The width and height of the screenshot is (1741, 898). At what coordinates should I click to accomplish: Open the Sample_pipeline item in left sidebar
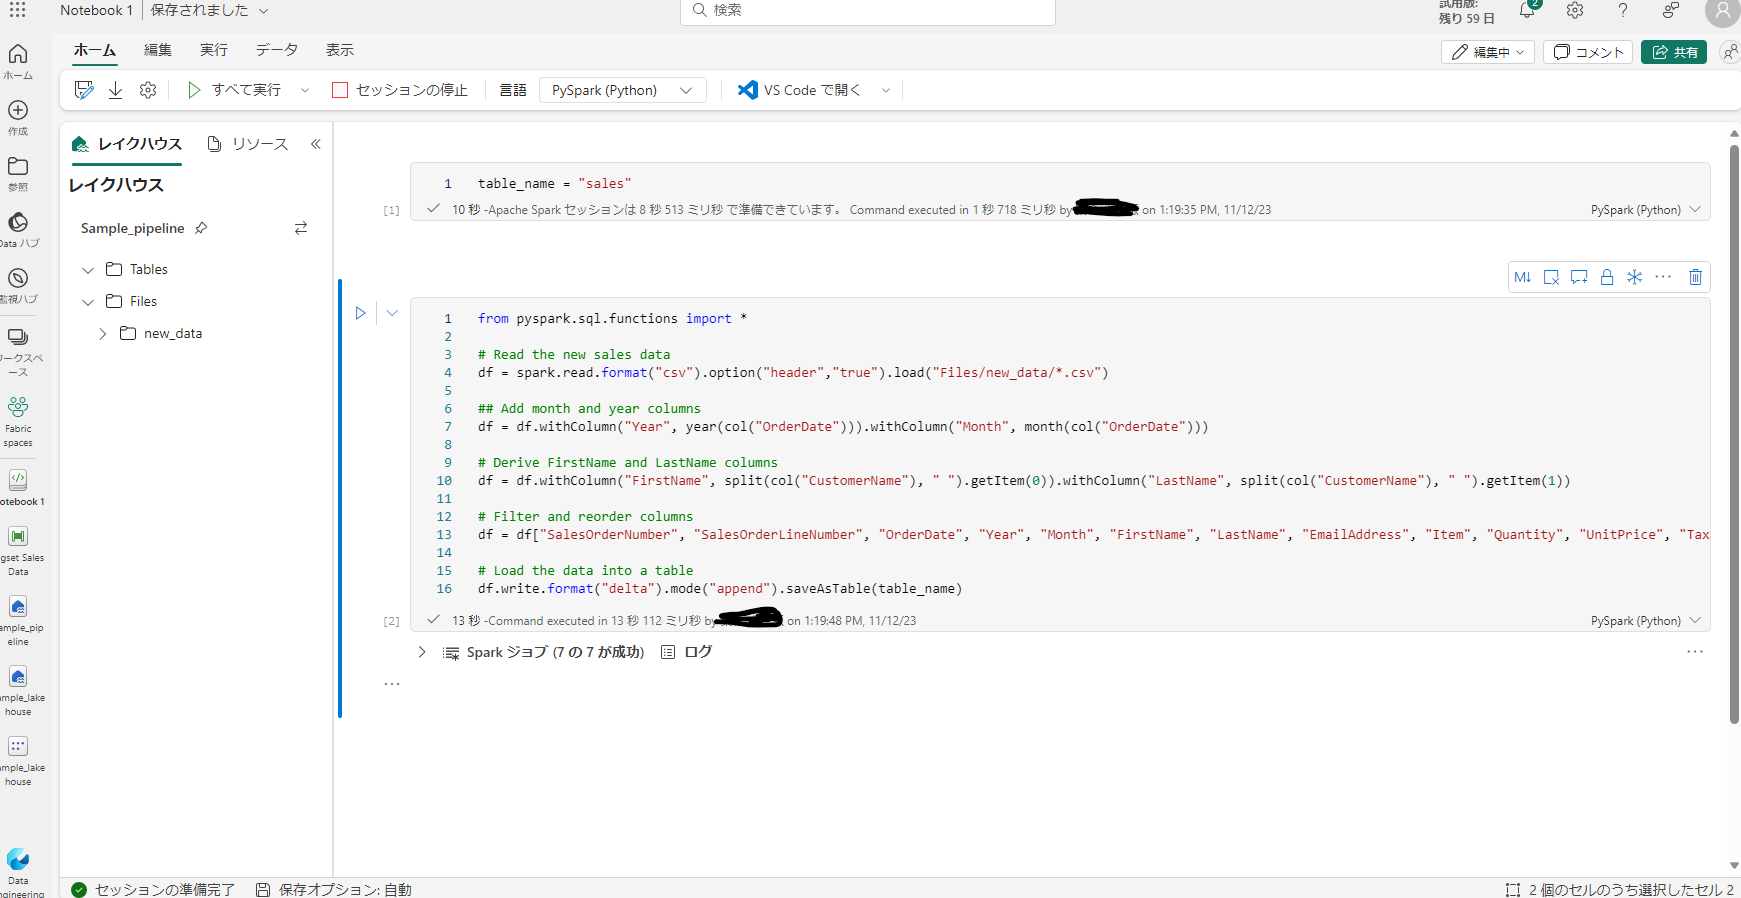(x=18, y=622)
